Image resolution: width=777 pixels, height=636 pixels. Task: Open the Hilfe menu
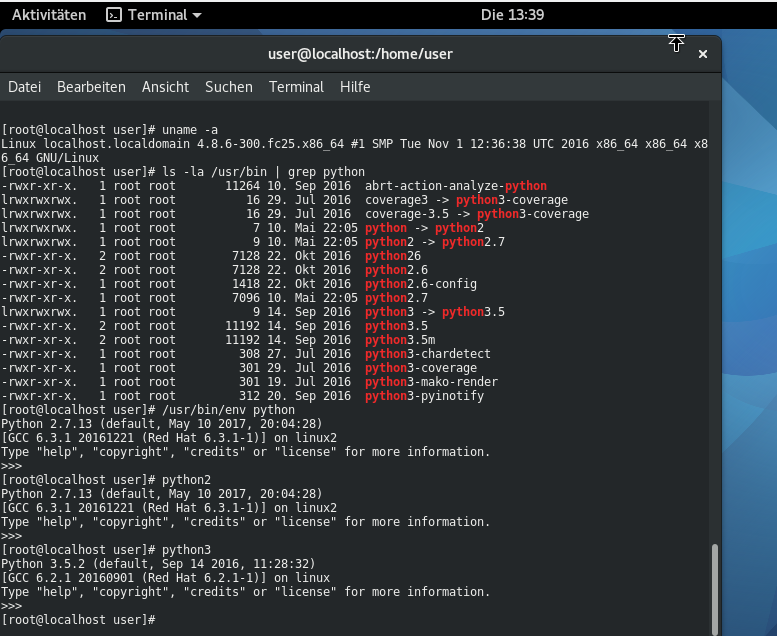point(355,87)
